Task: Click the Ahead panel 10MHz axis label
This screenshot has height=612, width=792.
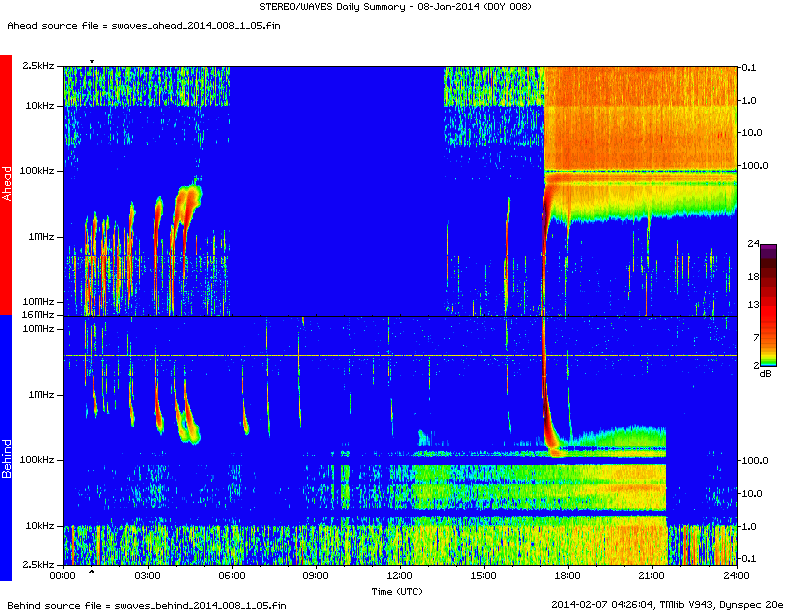Action: [x=38, y=301]
